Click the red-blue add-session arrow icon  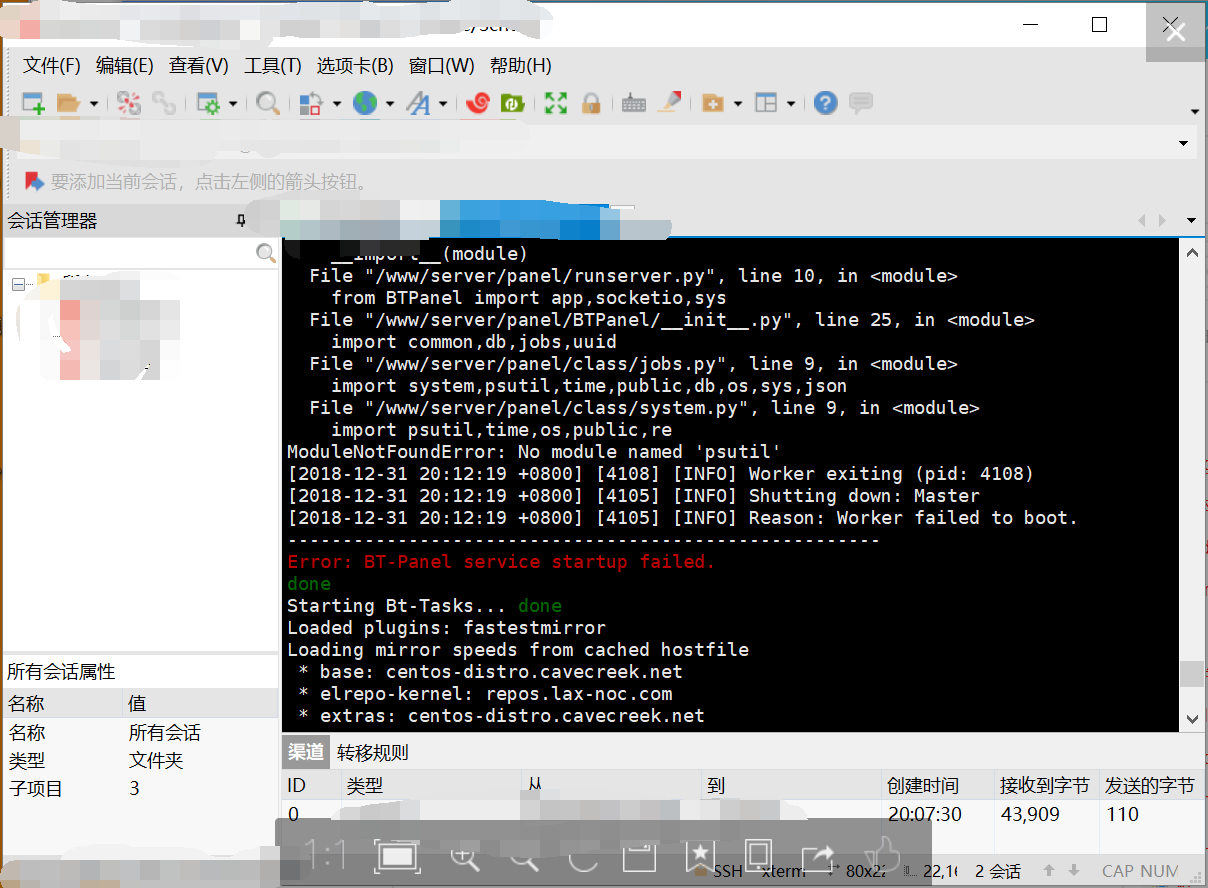(x=34, y=181)
